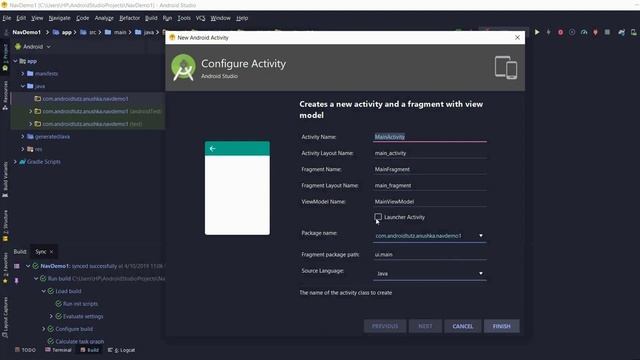The image size is (640, 360).
Task: Expand the androidTest package chevron
Action: [30, 111]
